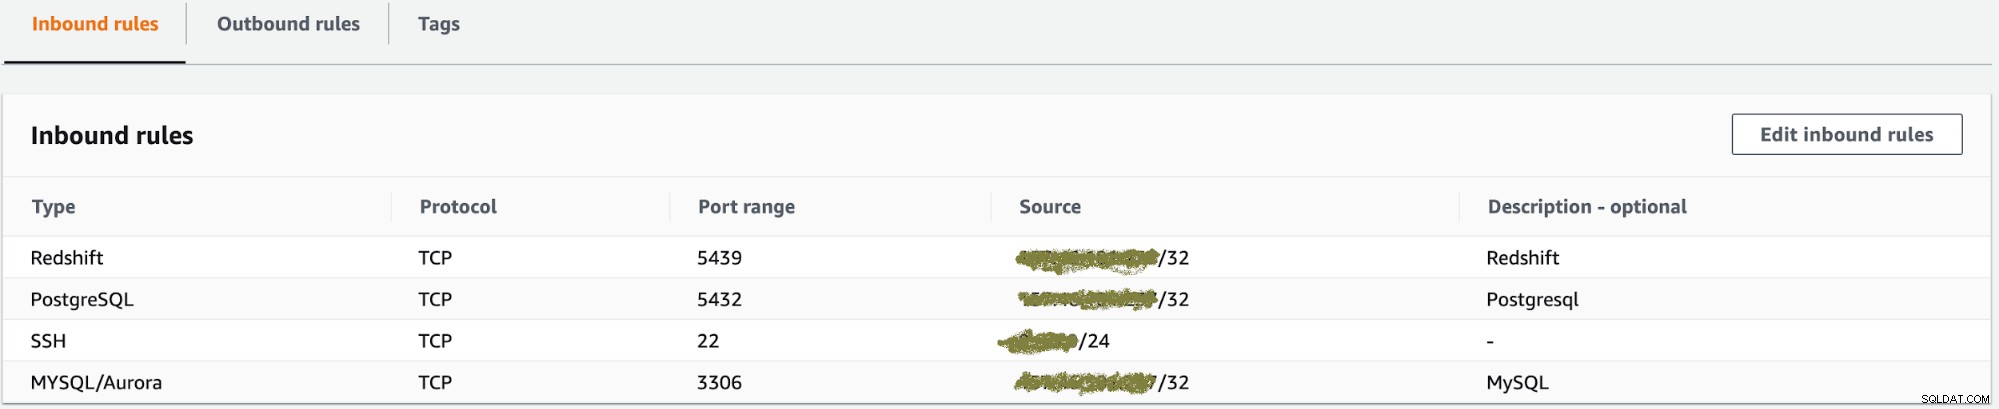Open the Outbound rules tab

(x=288, y=24)
